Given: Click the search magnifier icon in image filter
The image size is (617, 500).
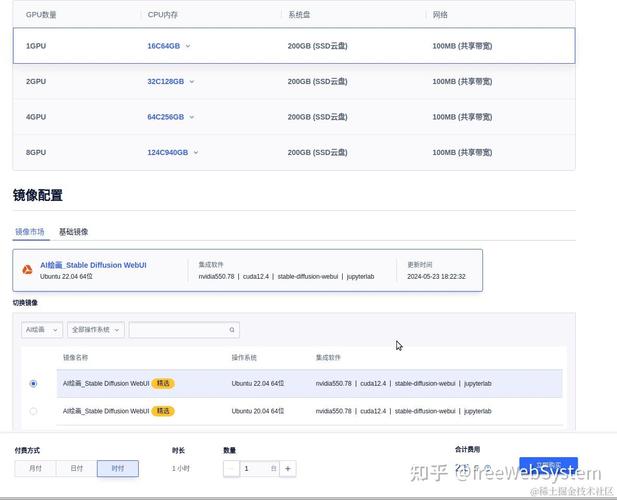Looking at the screenshot, I should (x=232, y=330).
